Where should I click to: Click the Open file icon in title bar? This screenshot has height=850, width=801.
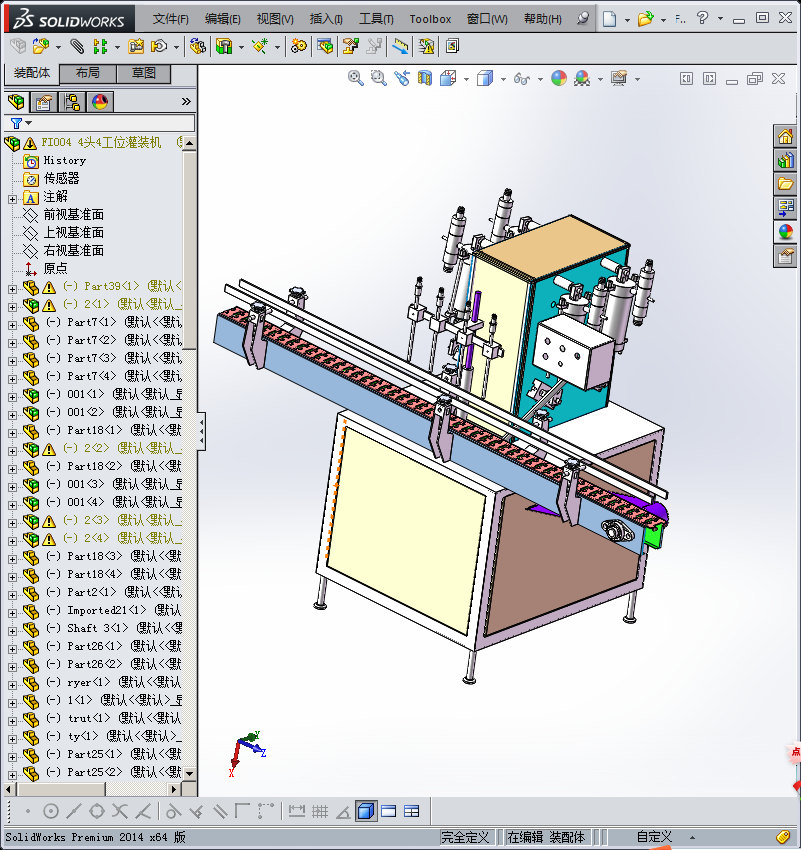click(645, 20)
